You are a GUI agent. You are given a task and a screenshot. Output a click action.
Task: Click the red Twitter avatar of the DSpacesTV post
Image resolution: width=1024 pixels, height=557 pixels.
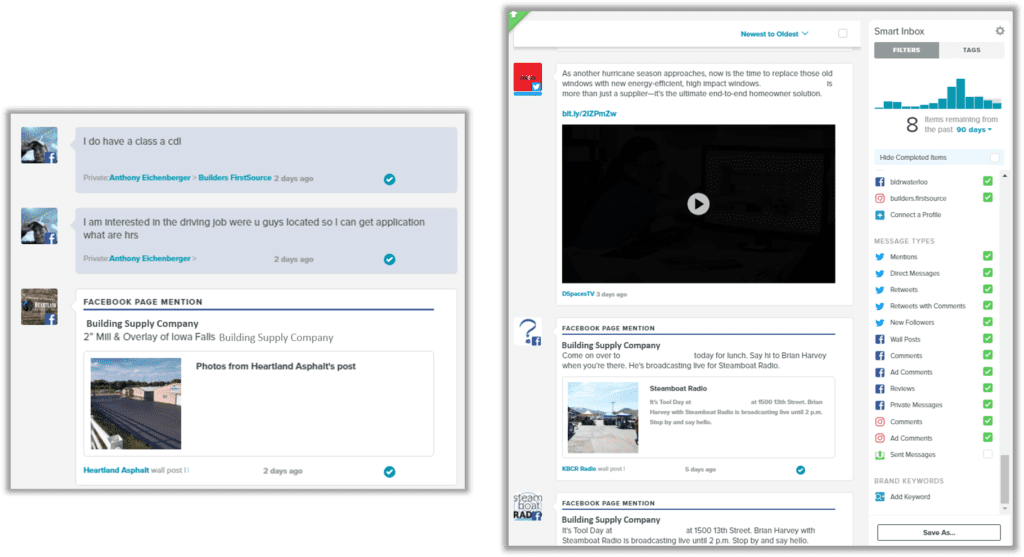(528, 78)
